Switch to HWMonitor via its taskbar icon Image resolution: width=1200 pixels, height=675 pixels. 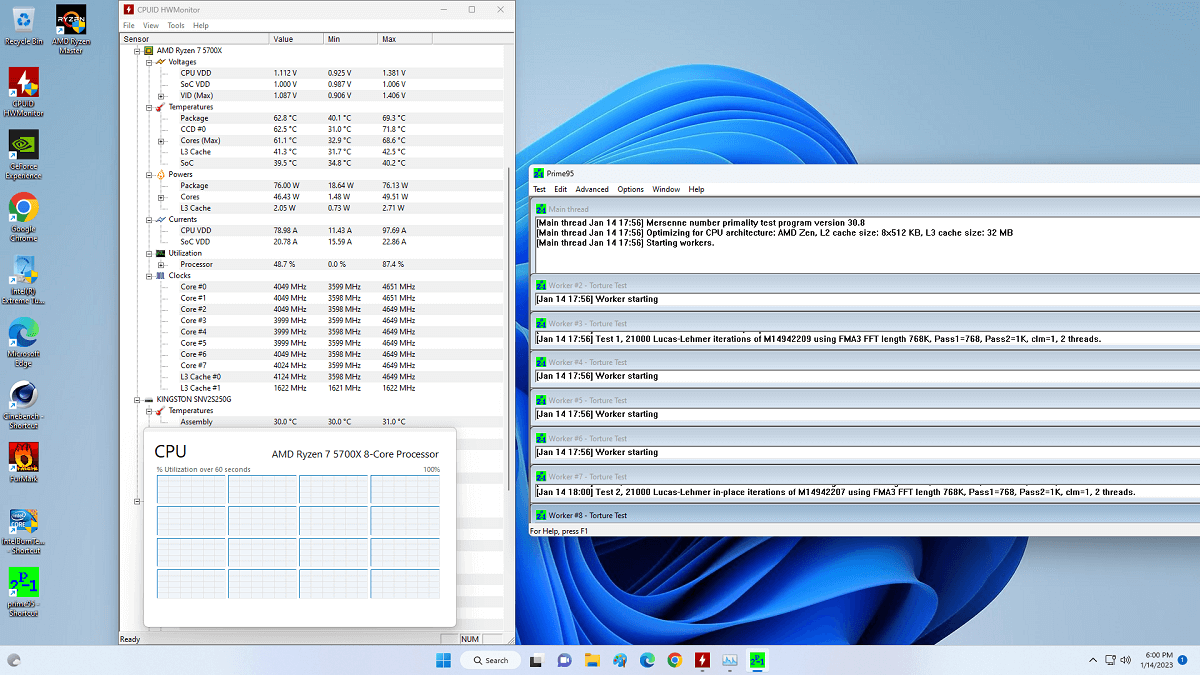[x=702, y=660]
